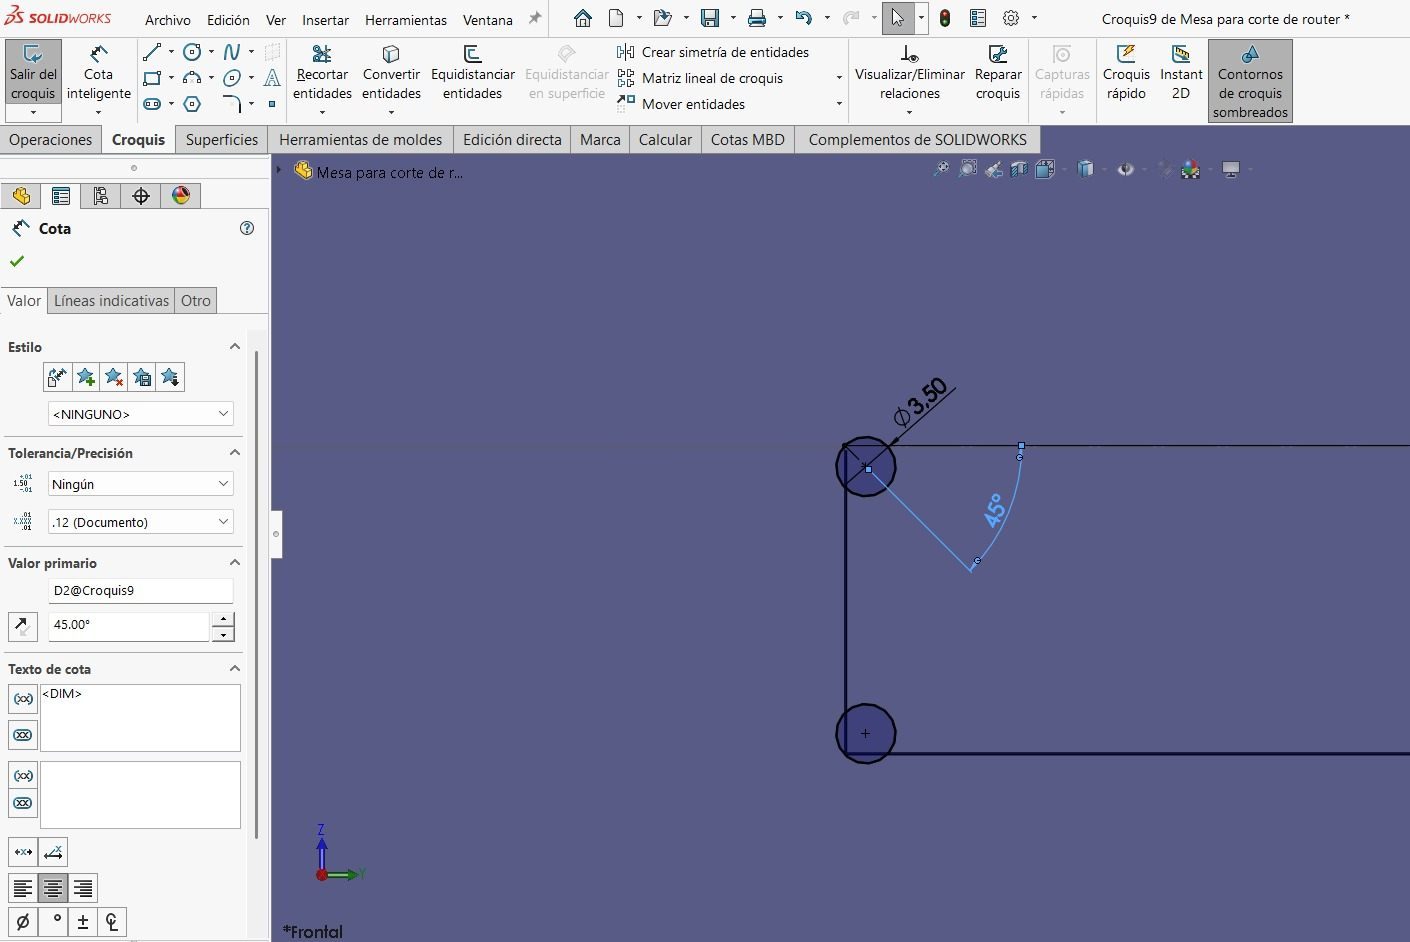This screenshot has height=942, width=1410.
Task: Open the Options gear icon
Action: coord(1011,18)
